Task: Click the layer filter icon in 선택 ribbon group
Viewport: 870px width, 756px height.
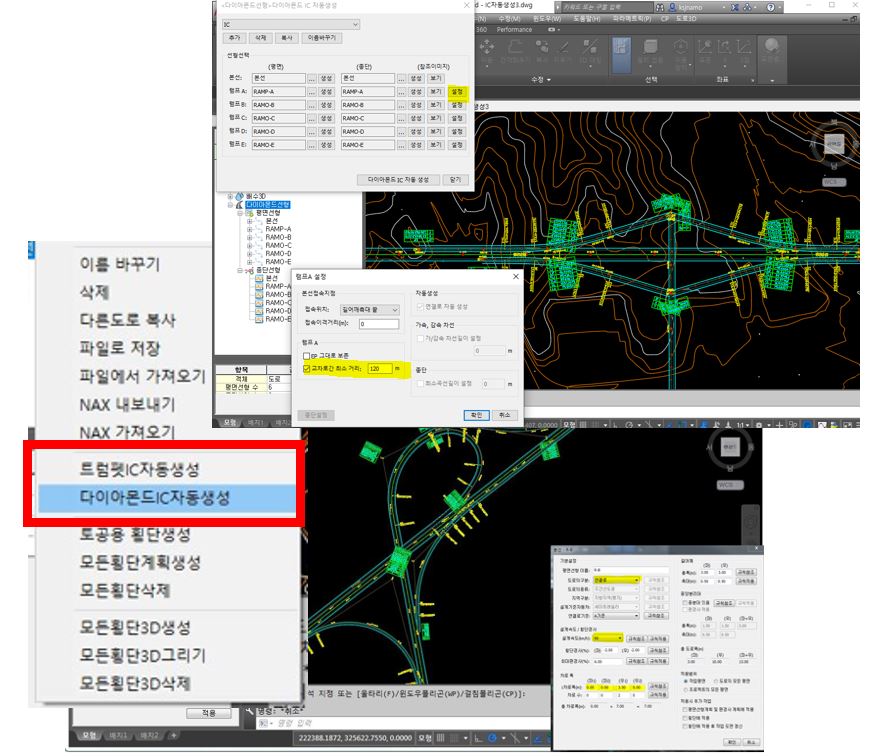Action: [650, 47]
